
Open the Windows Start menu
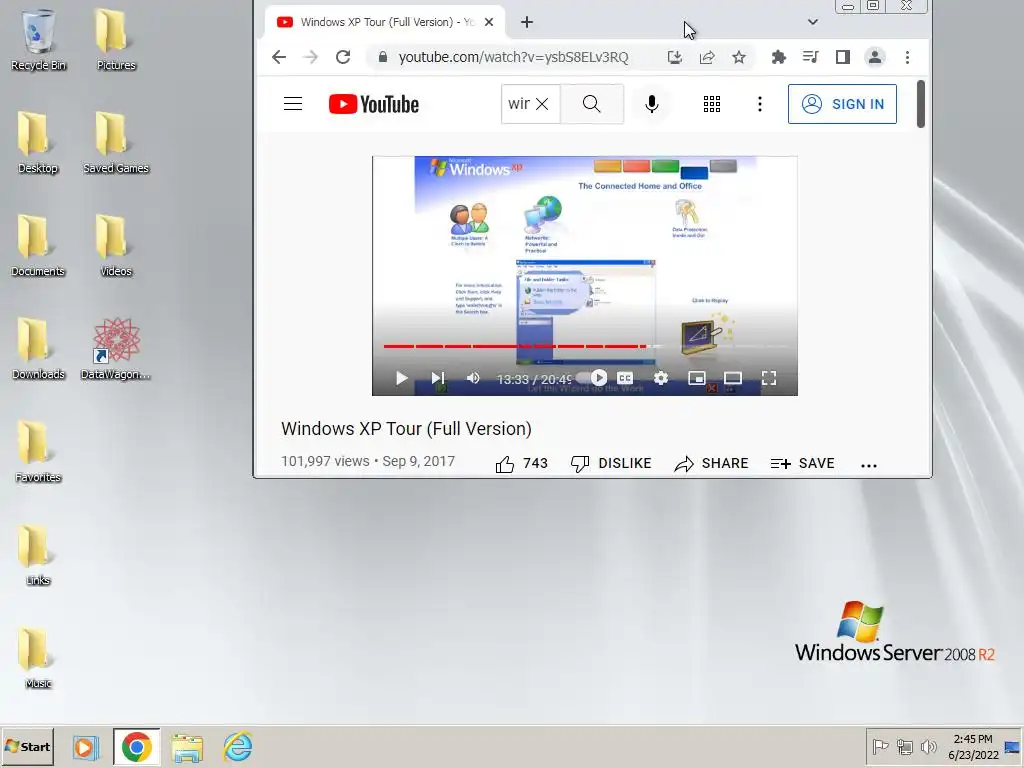coord(27,747)
